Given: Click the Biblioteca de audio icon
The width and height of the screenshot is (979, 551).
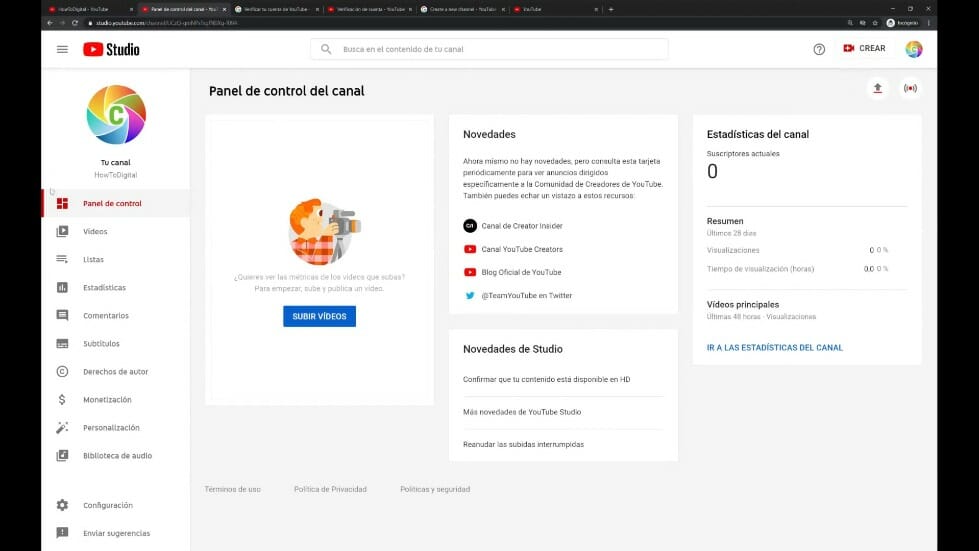Looking at the screenshot, I should pyautogui.click(x=62, y=456).
